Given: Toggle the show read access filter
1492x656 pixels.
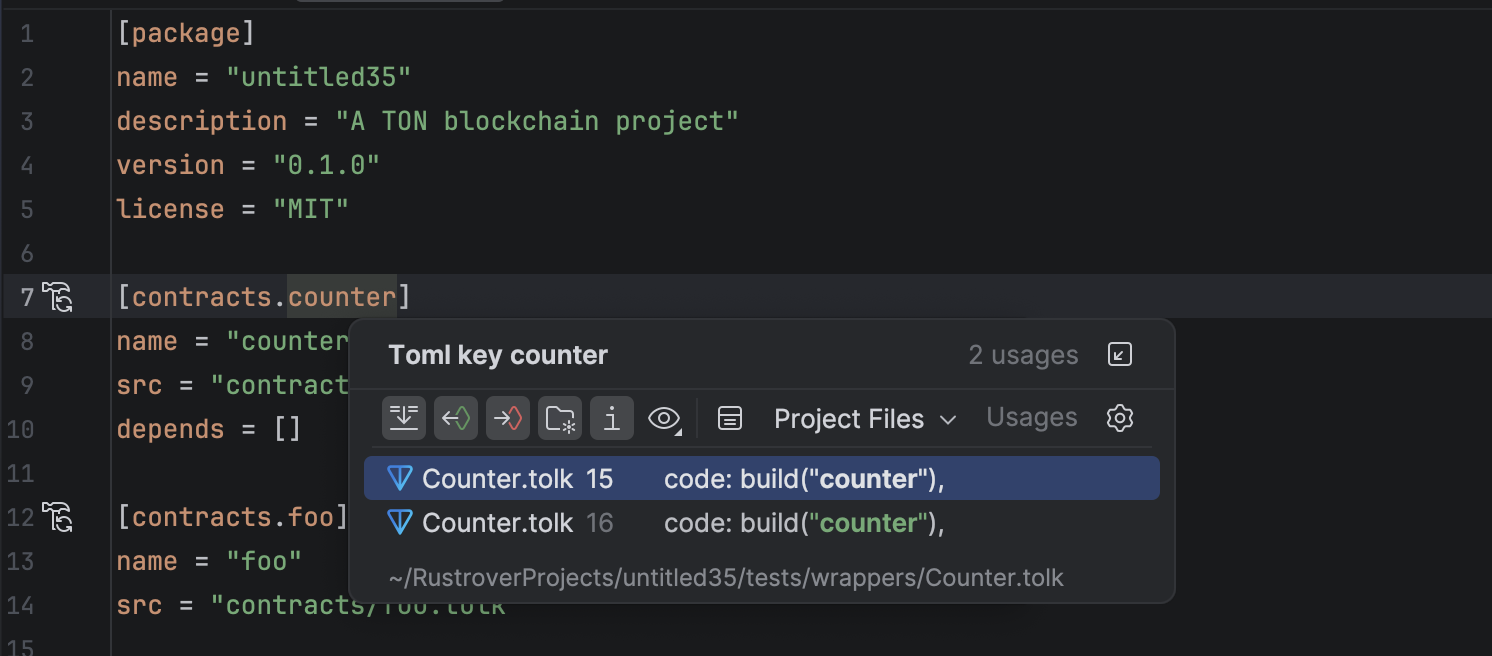Looking at the screenshot, I should coord(456,418).
